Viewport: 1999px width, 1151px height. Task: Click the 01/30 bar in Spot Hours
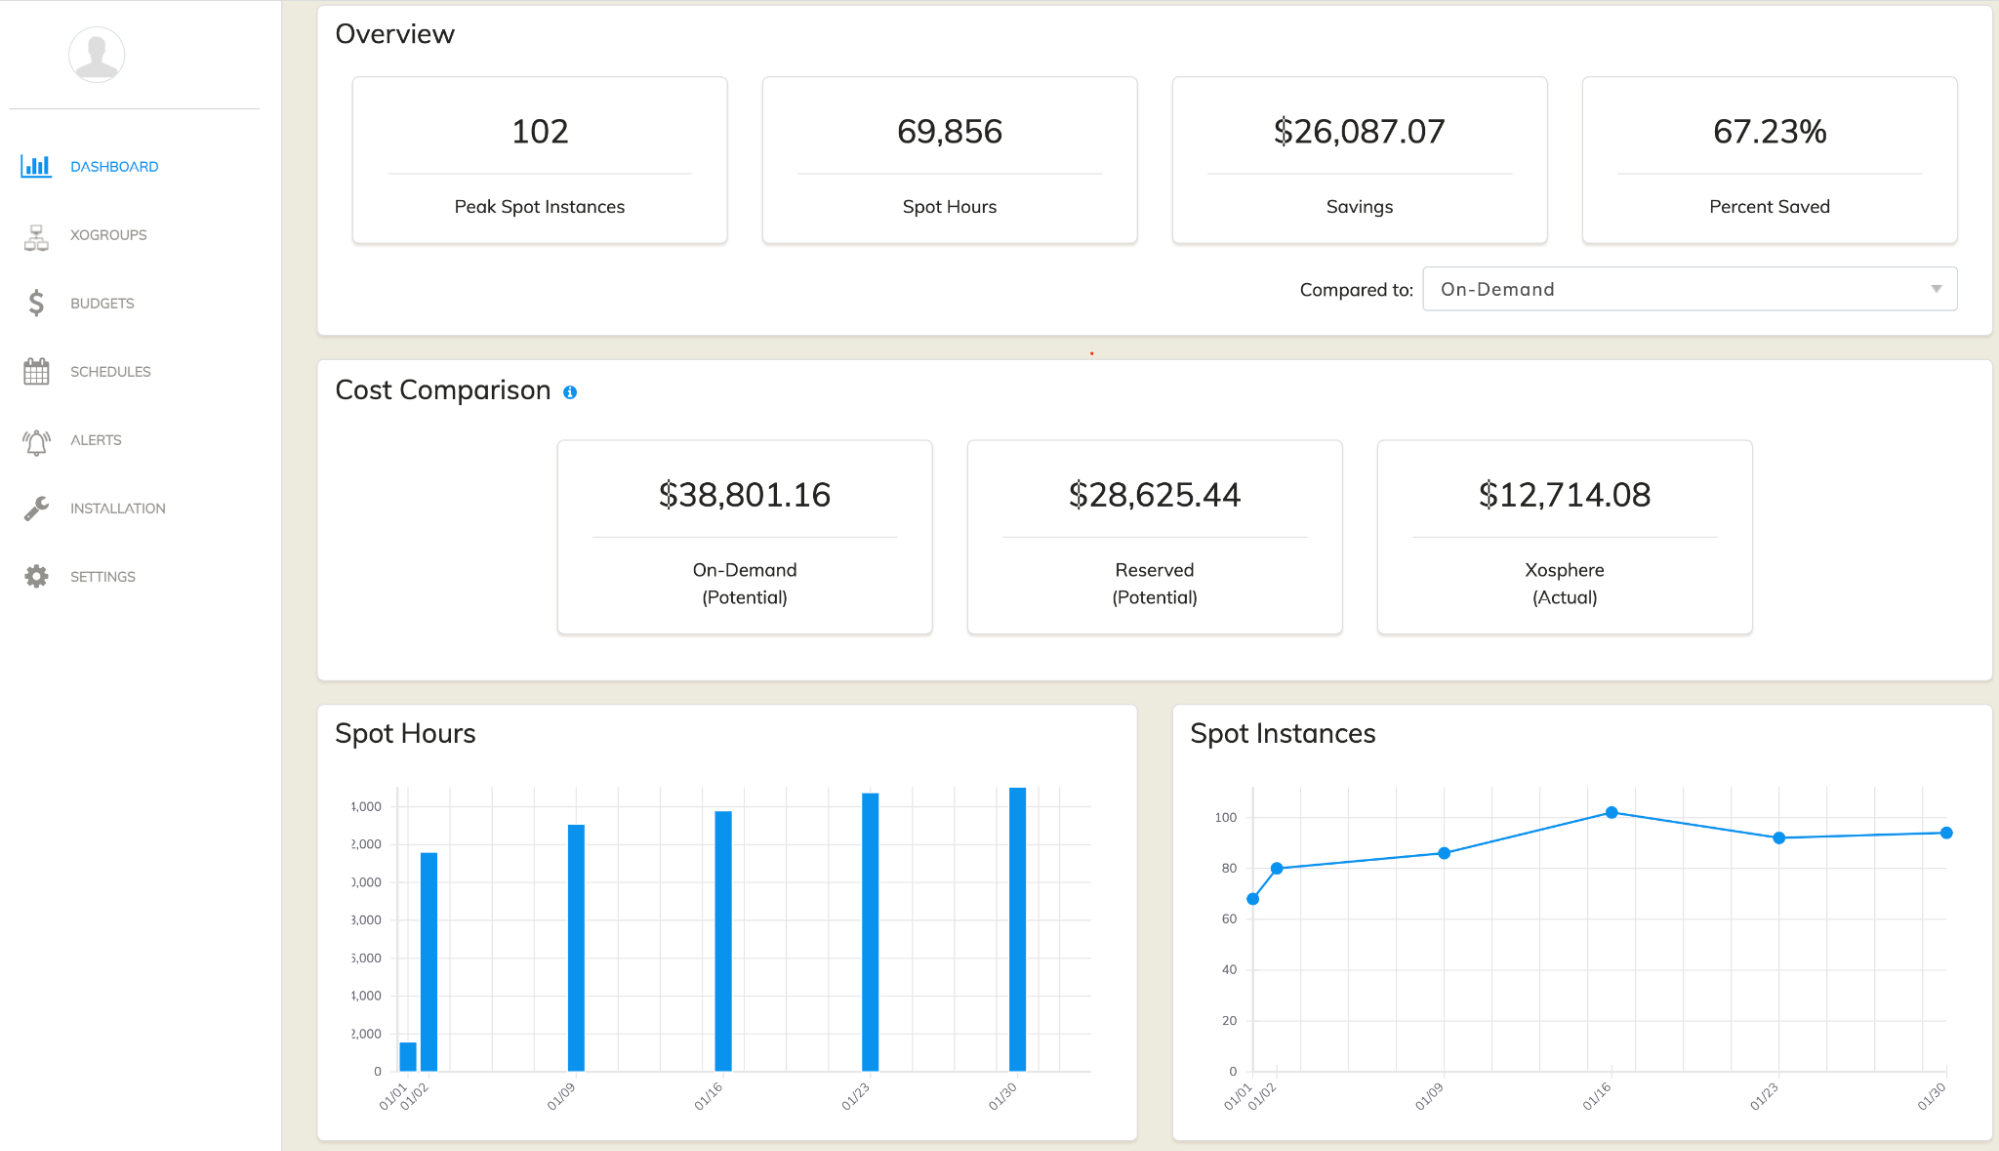click(x=1017, y=929)
